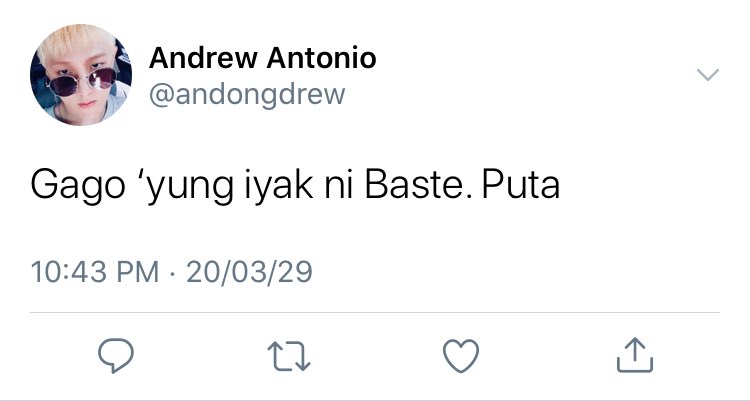The height and width of the screenshot is (401, 750).
Task: Like the tweet with the heart icon
Action: pyautogui.click(x=461, y=356)
